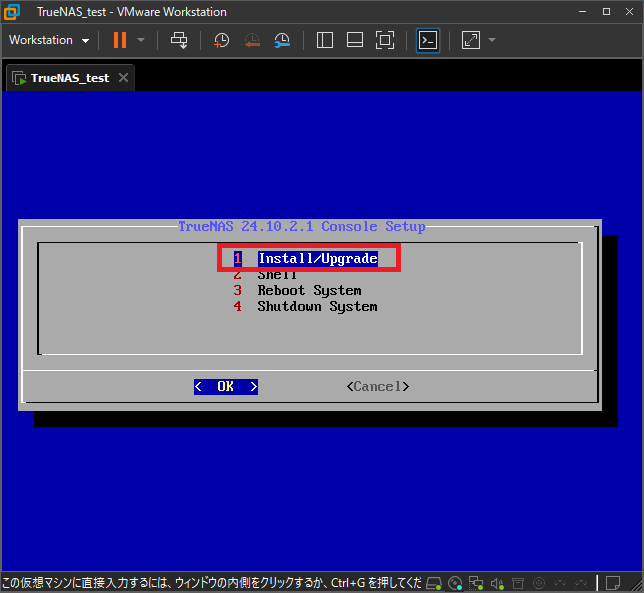644x593 pixels.
Task: Close the VMware Workstation window
Action: click(x=629, y=11)
